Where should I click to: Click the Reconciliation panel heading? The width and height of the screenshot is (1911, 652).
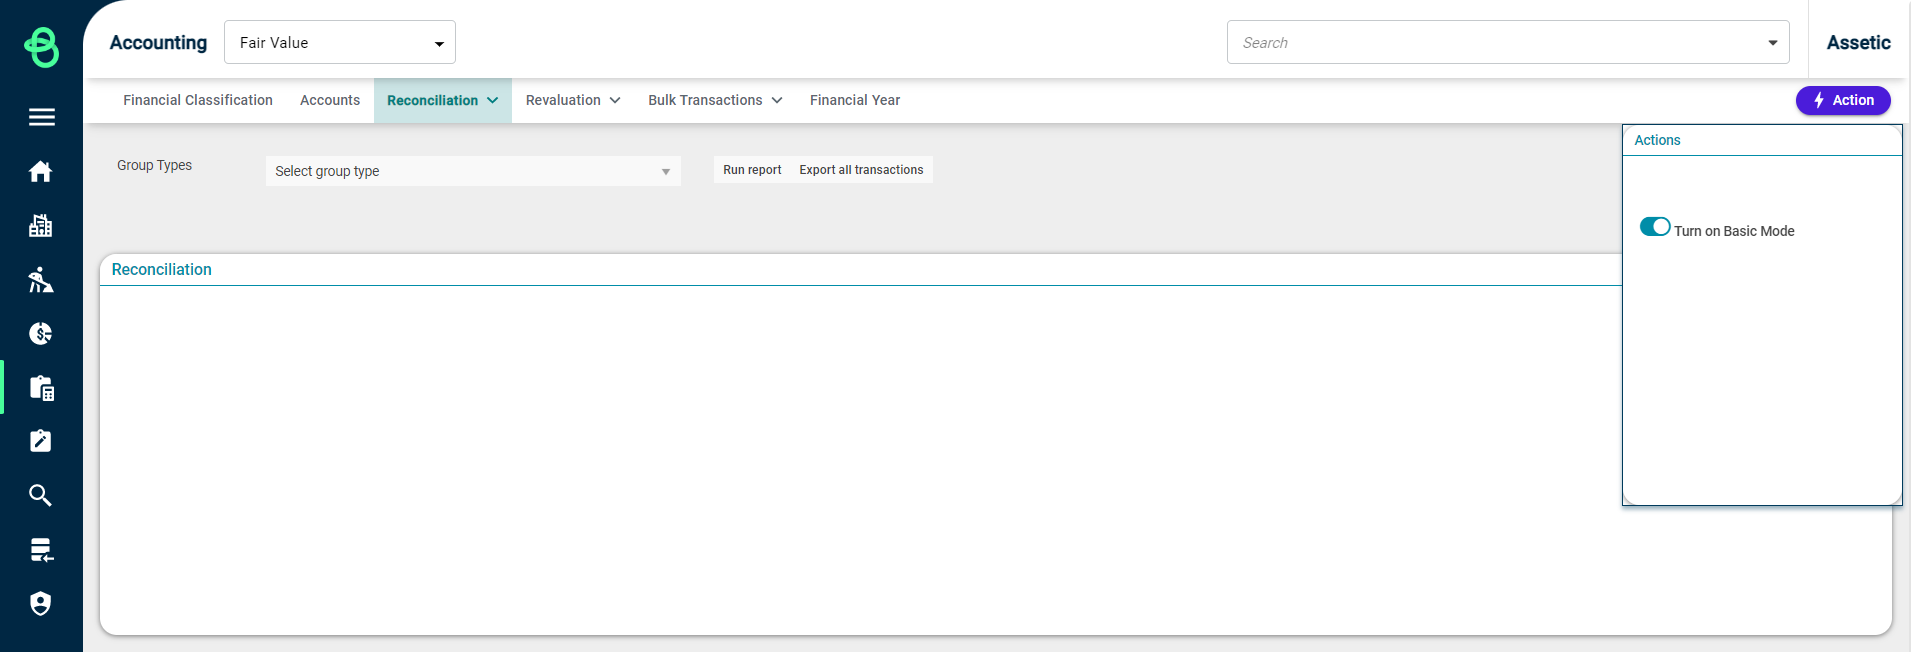162,269
